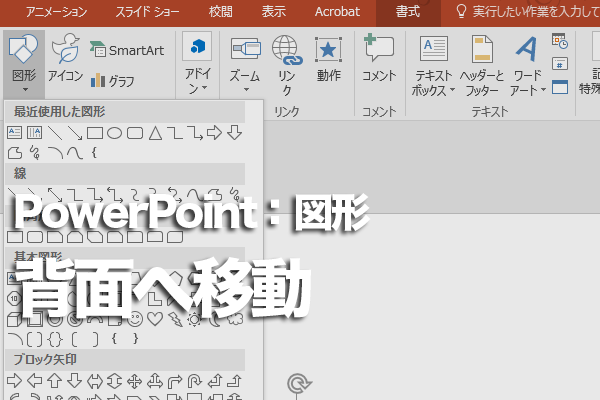Open the アドイン add-ins dropdown
This screenshot has width=600, height=400.
point(197,64)
